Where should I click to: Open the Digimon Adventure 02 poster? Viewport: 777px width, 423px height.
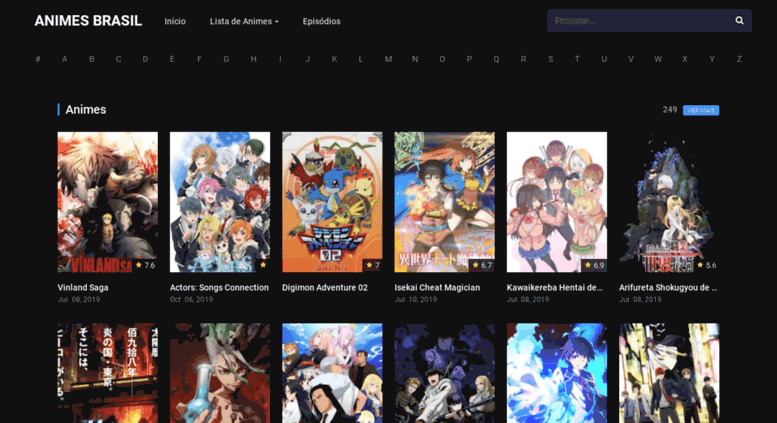pos(332,202)
